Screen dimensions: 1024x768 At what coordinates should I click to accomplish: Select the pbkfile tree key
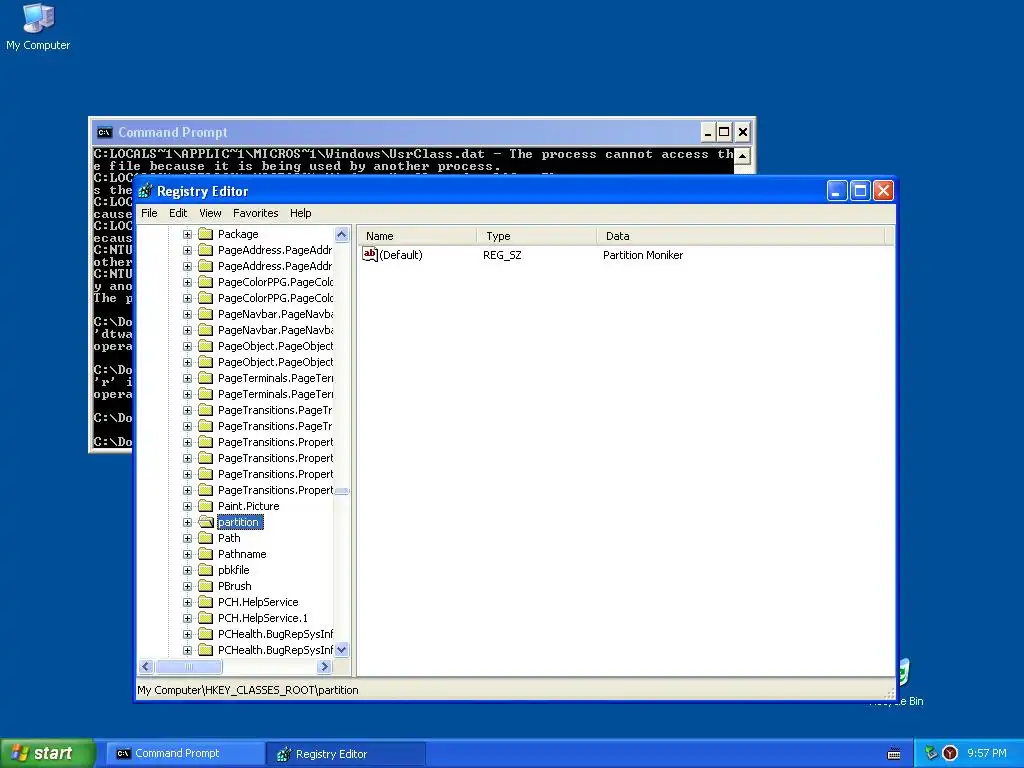tap(234, 570)
